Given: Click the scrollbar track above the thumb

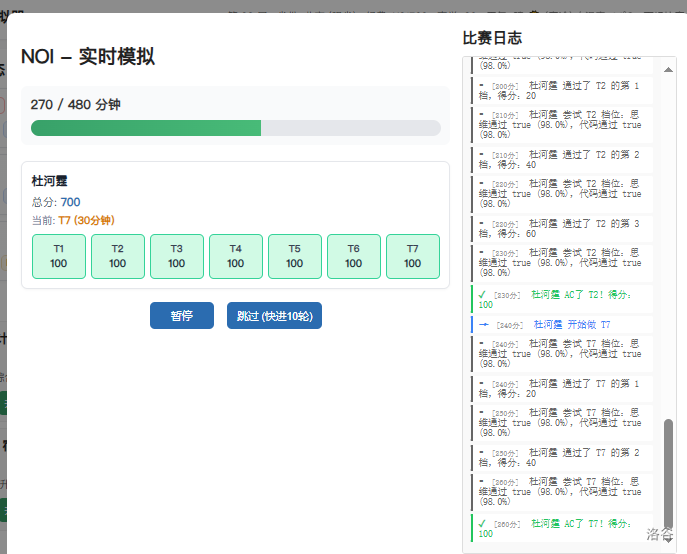Looking at the screenshot, I should pos(668,250).
